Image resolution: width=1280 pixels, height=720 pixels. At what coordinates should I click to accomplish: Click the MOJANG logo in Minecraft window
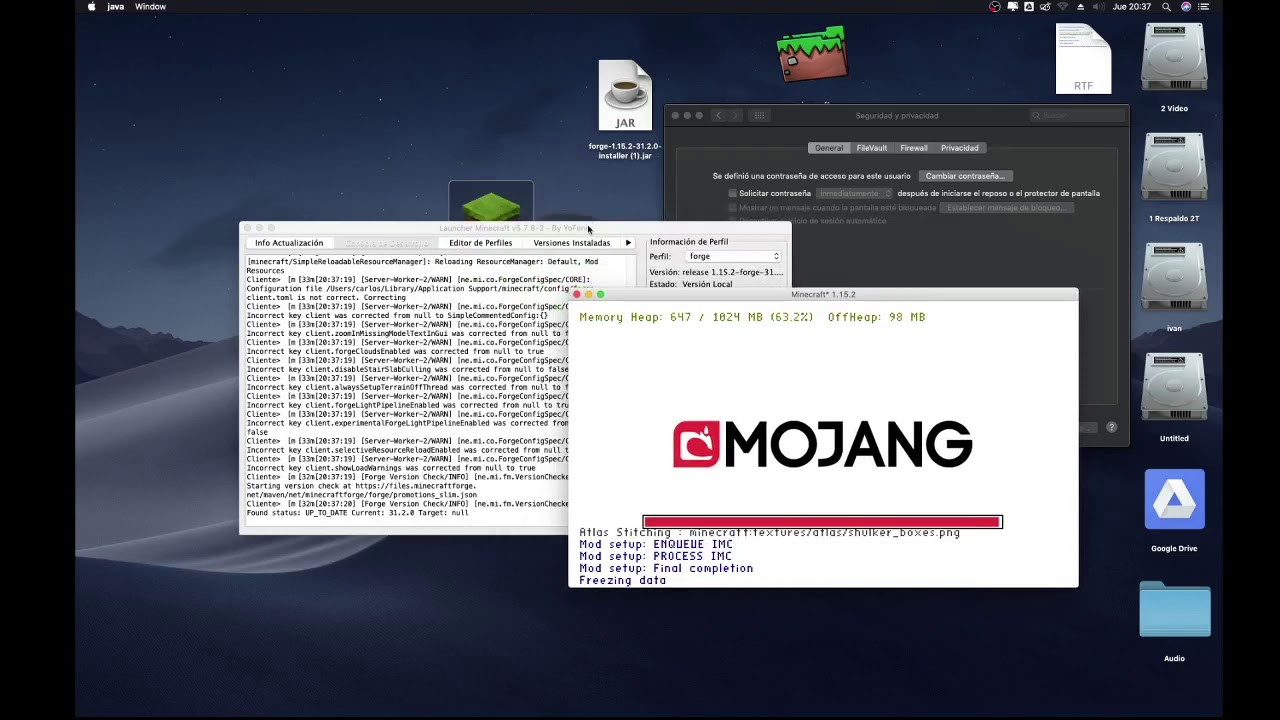822,444
